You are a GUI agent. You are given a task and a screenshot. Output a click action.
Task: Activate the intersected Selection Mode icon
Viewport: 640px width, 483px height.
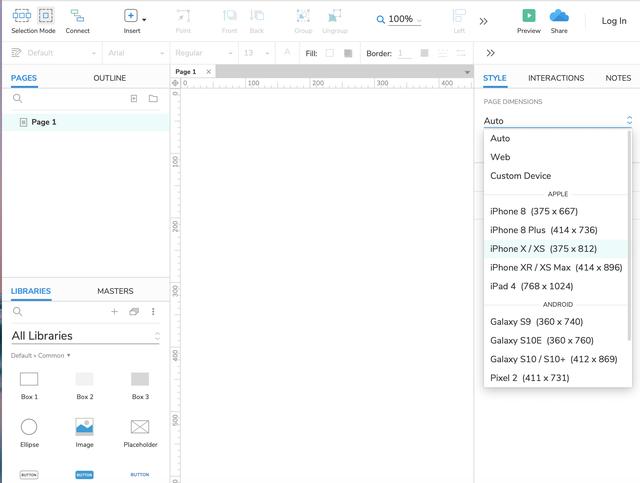pos(22,16)
